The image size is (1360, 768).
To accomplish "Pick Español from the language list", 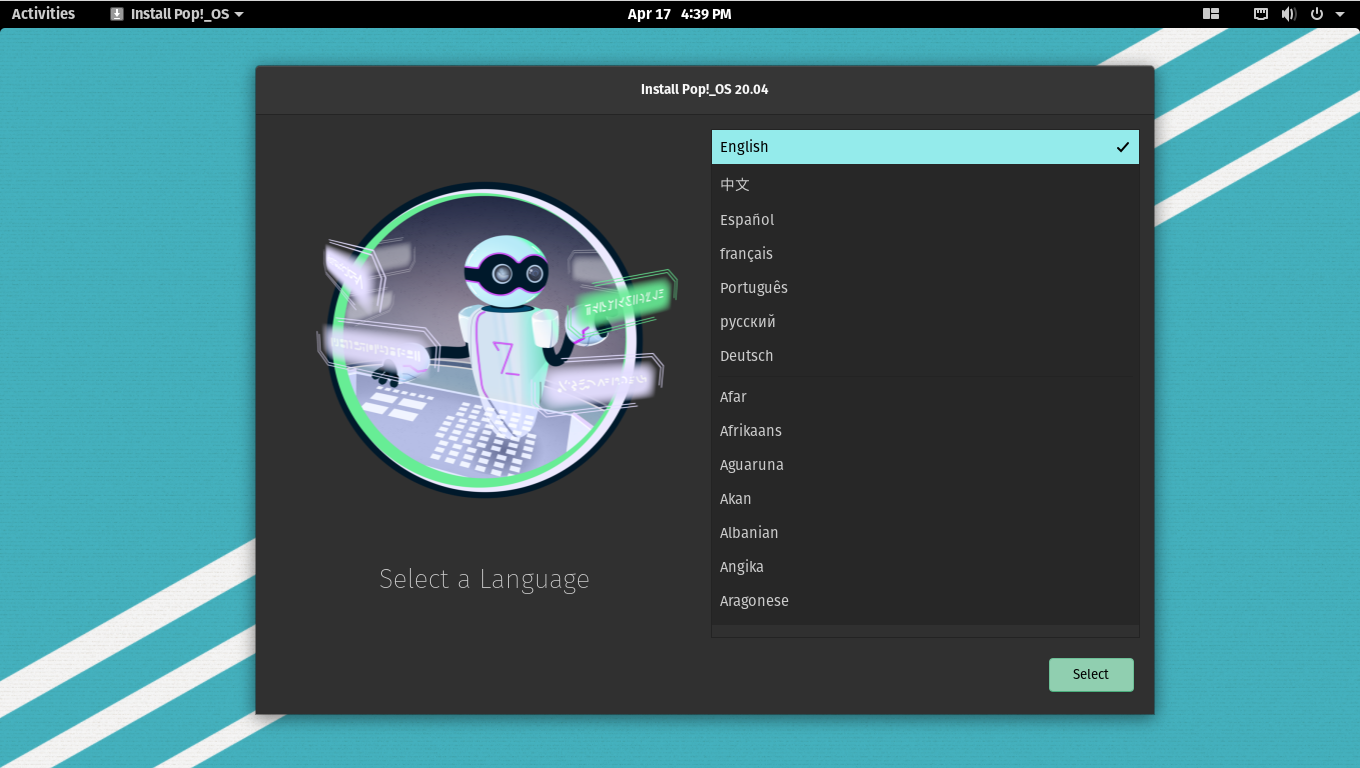I will tap(925, 220).
